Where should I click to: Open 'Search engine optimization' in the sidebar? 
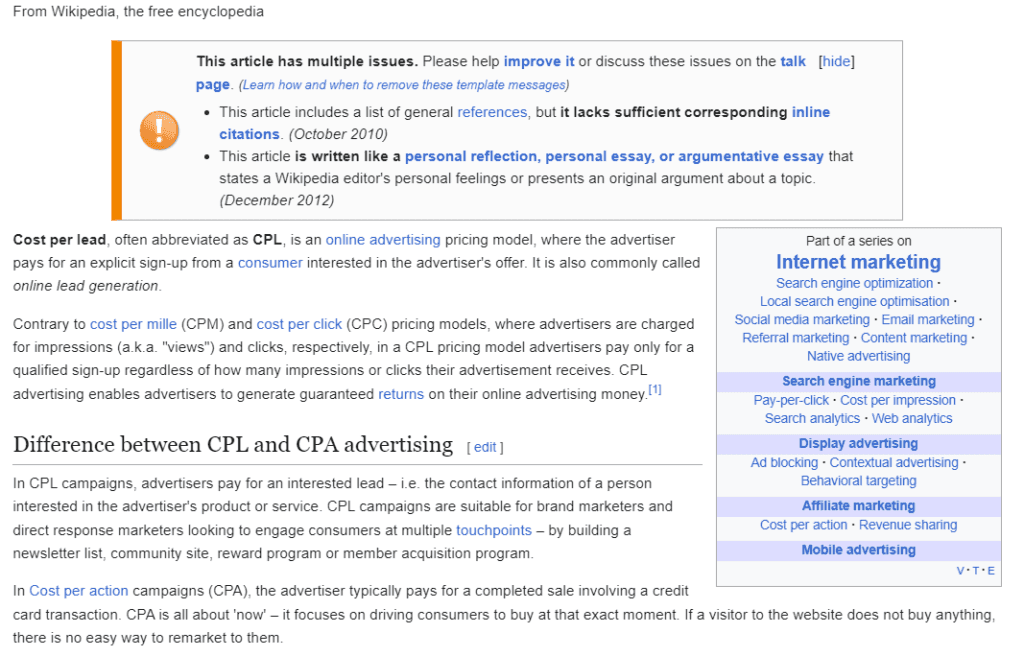click(x=854, y=284)
